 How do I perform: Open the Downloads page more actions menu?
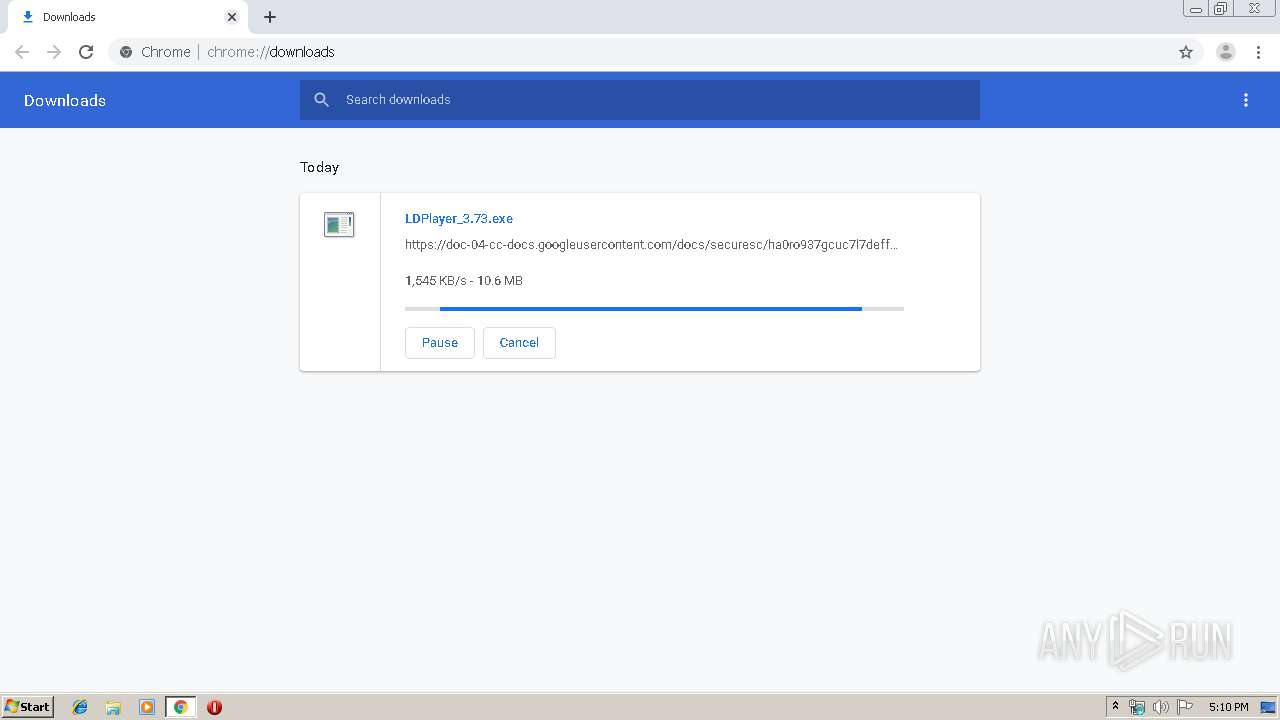tap(1246, 100)
